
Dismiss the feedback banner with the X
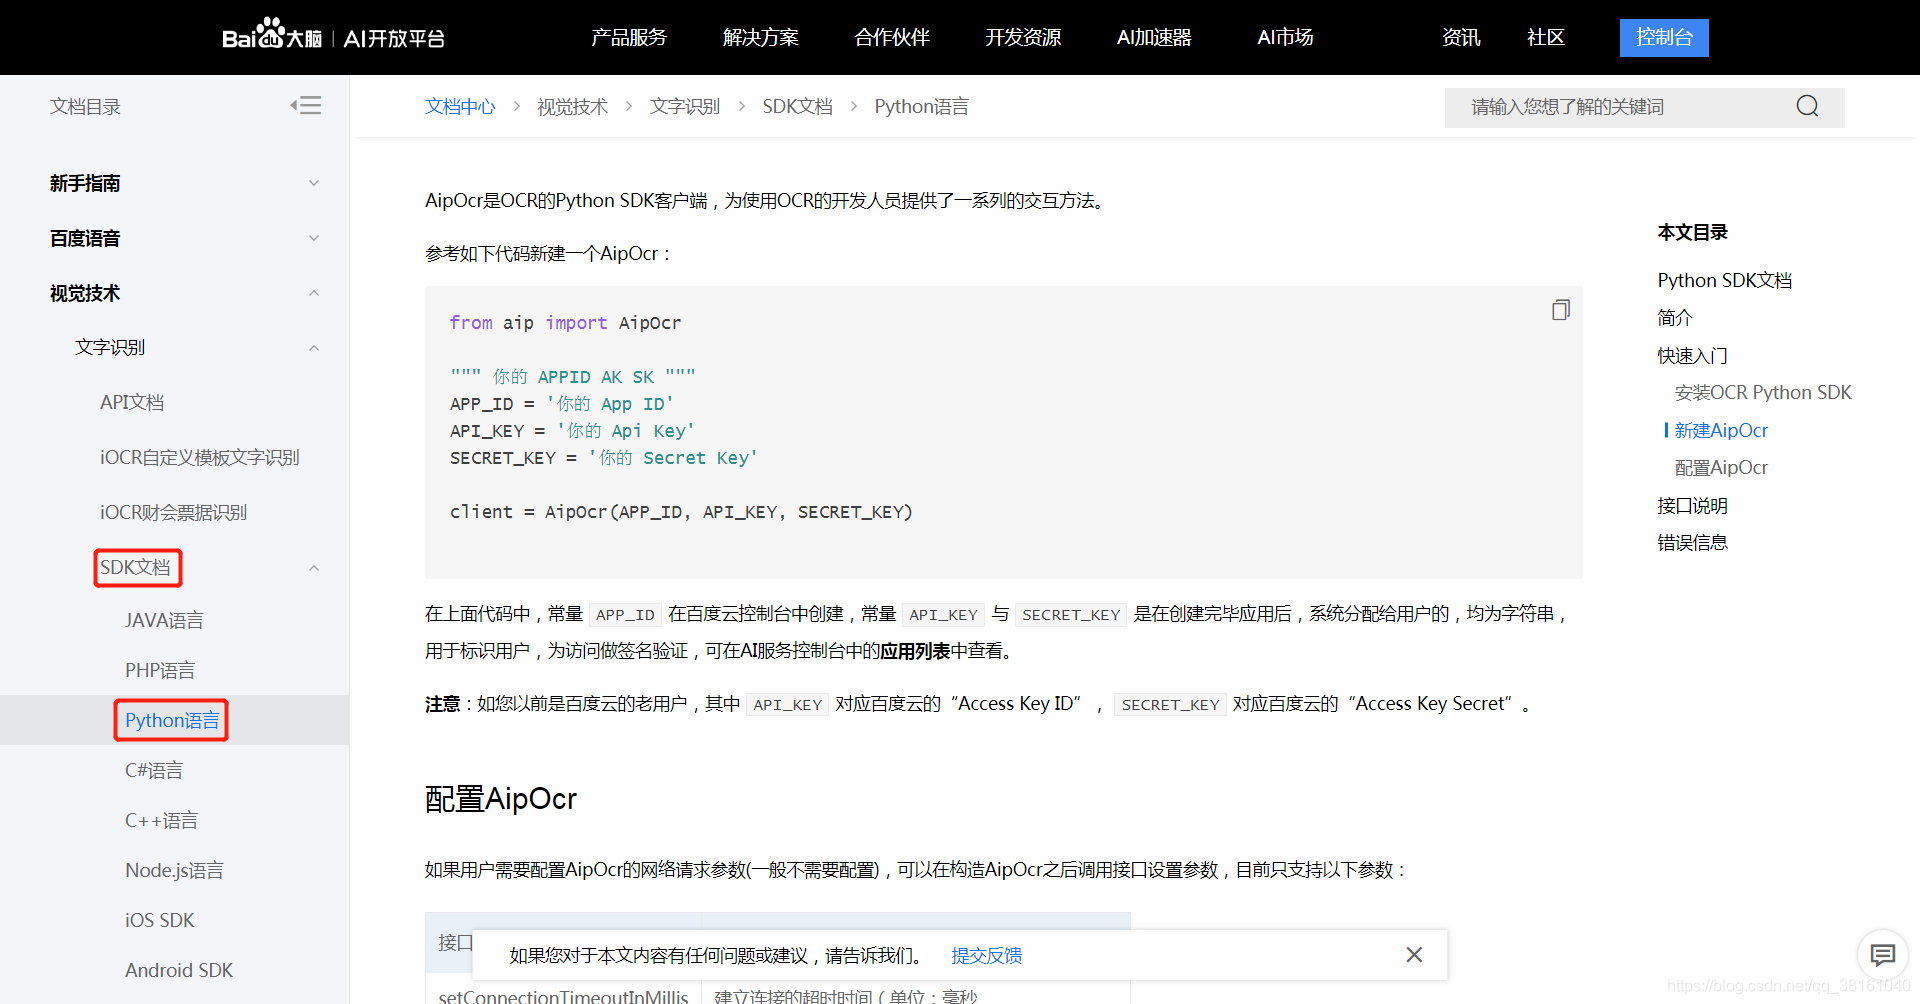click(1414, 954)
